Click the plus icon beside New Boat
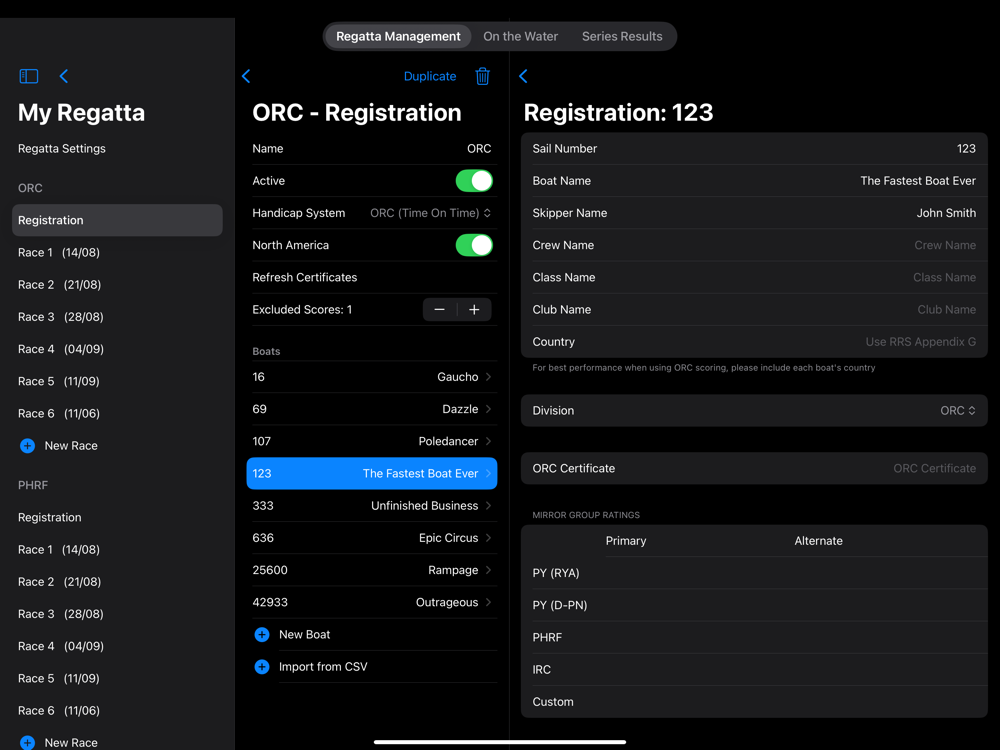This screenshot has width=1000, height=750. (x=261, y=635)
